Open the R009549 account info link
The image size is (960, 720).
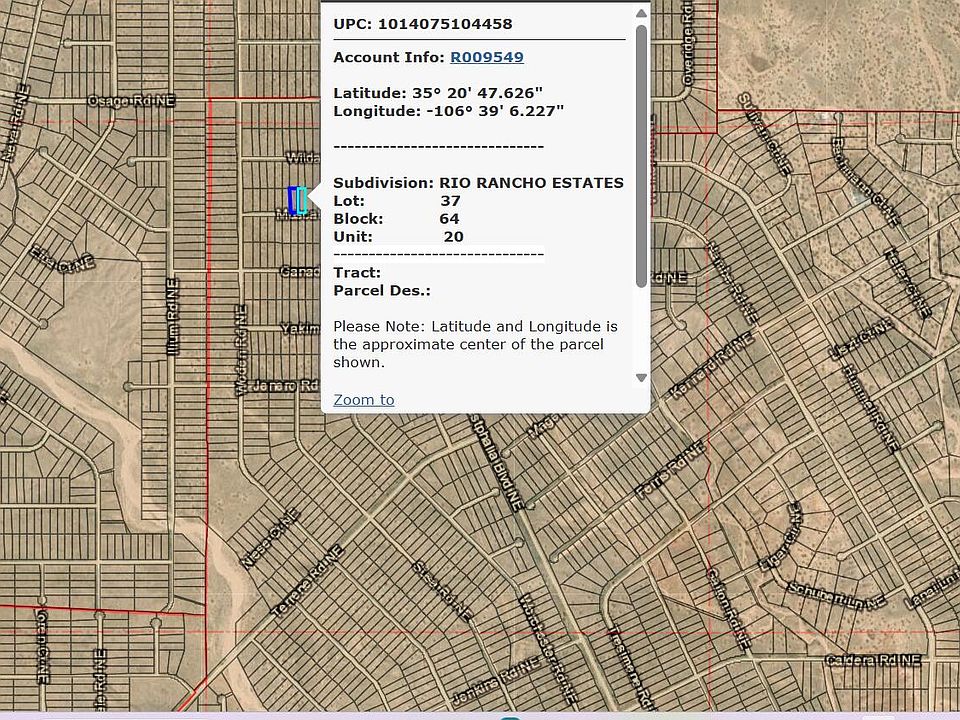click(x=486, y=58)
